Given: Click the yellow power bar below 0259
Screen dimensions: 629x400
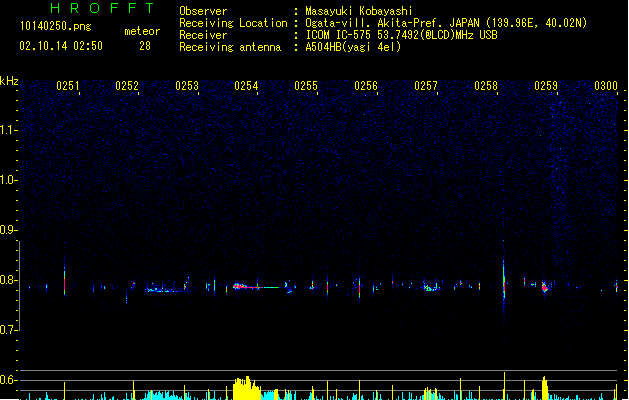Looking at the screenshot, I should point(544,388).
